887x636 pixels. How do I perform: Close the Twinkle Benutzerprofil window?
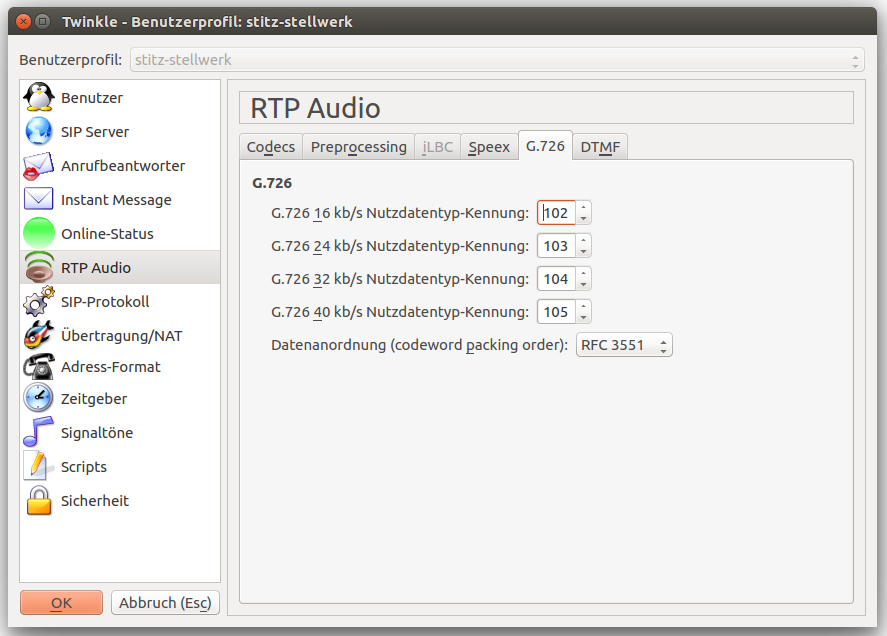(23, 22)
